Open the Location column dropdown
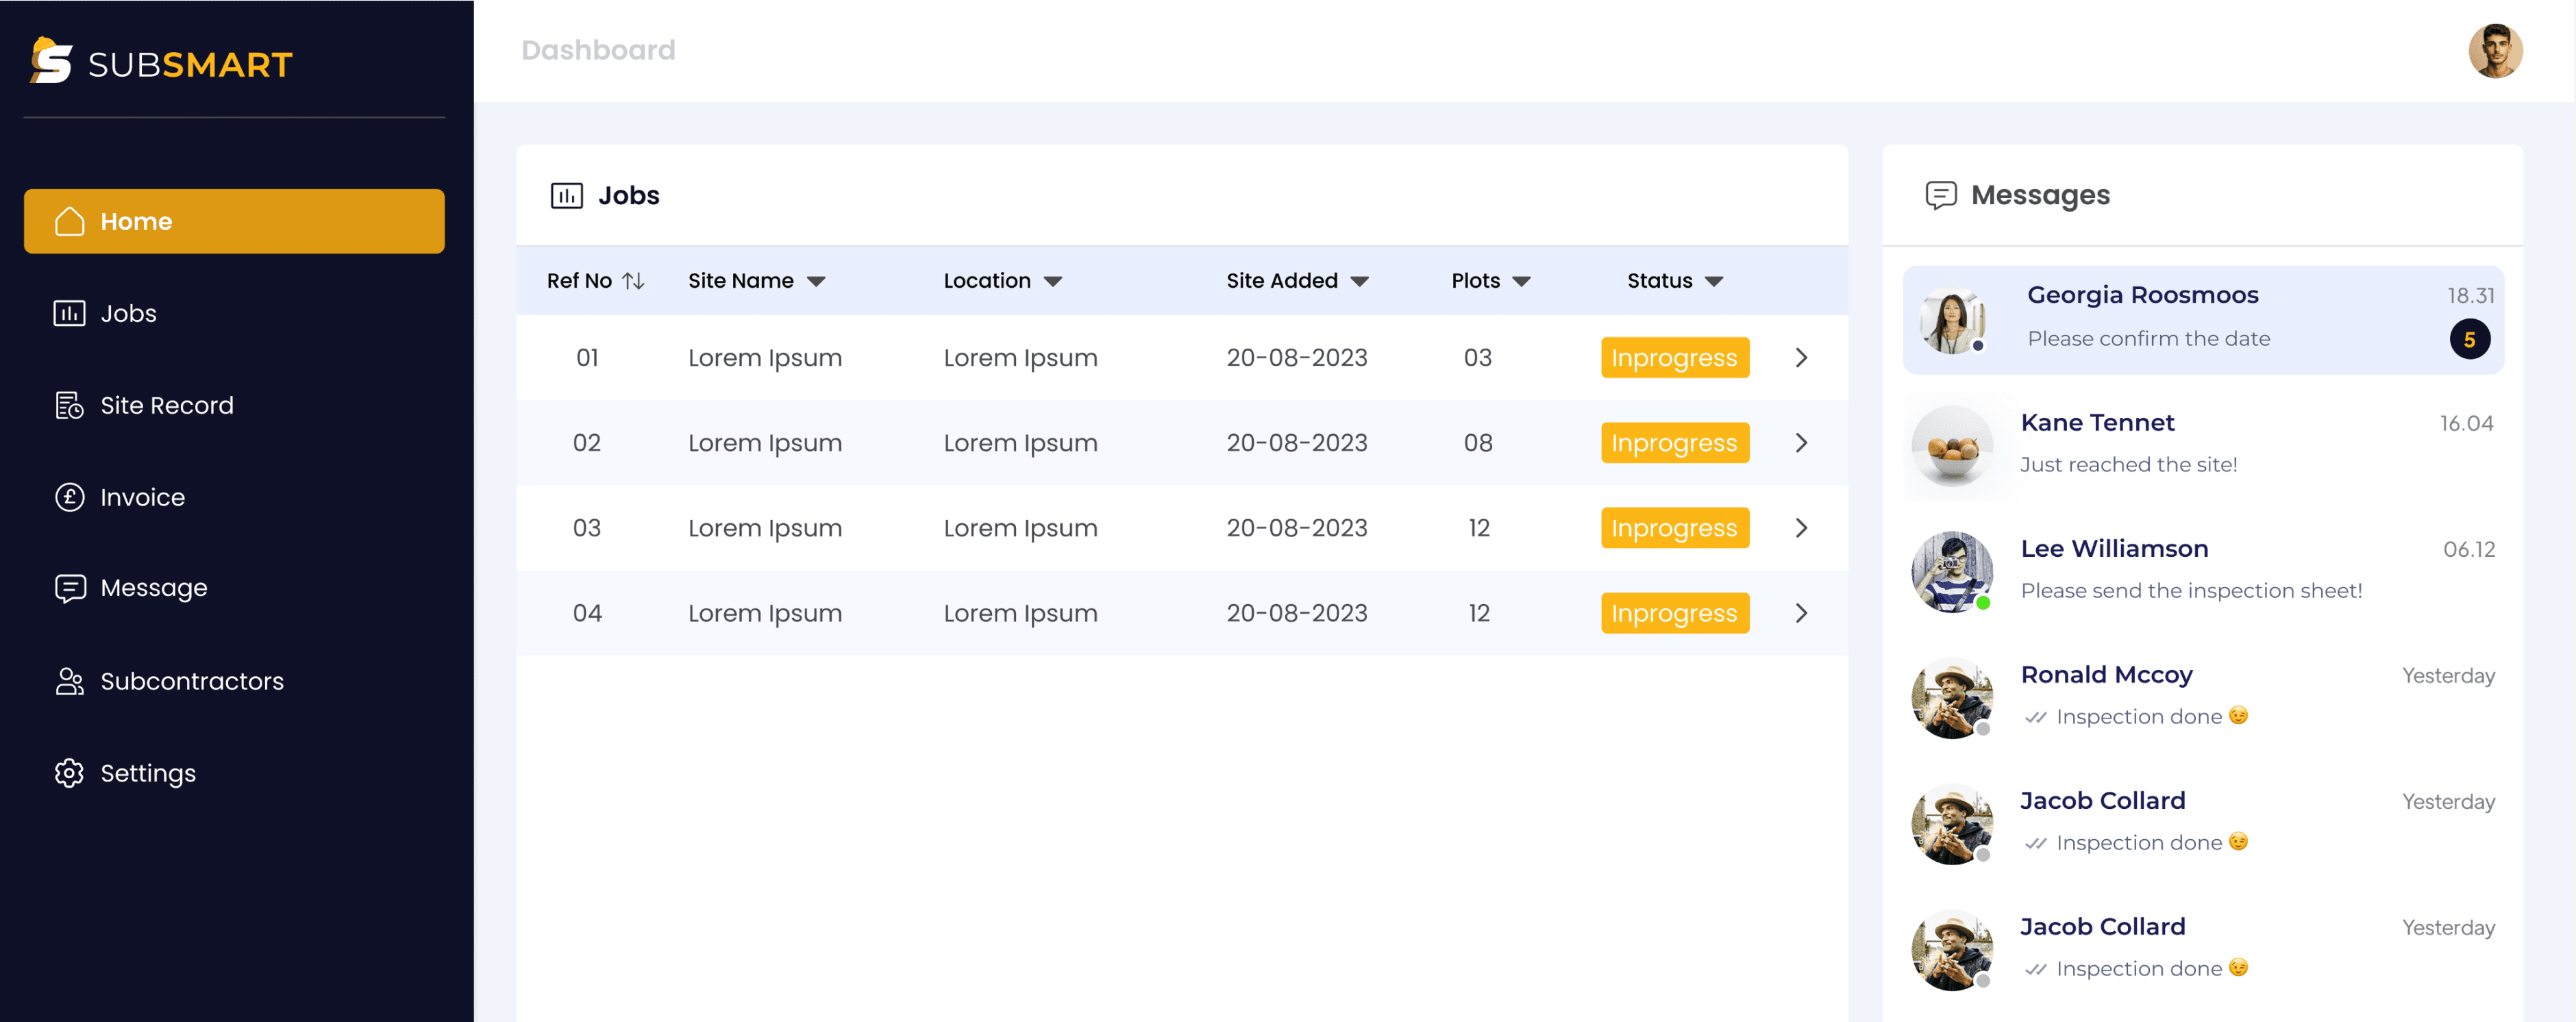The image size is (2576, 1022). (1052, 282)
